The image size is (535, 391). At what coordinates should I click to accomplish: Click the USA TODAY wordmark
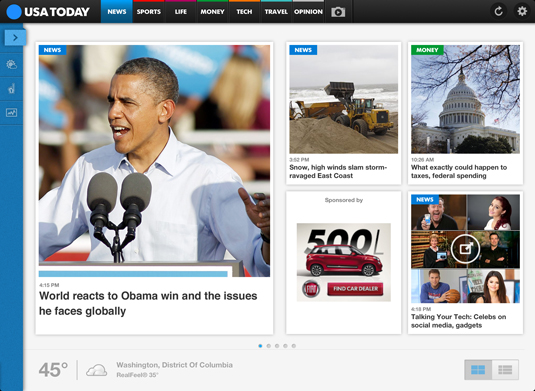point(57,12)
